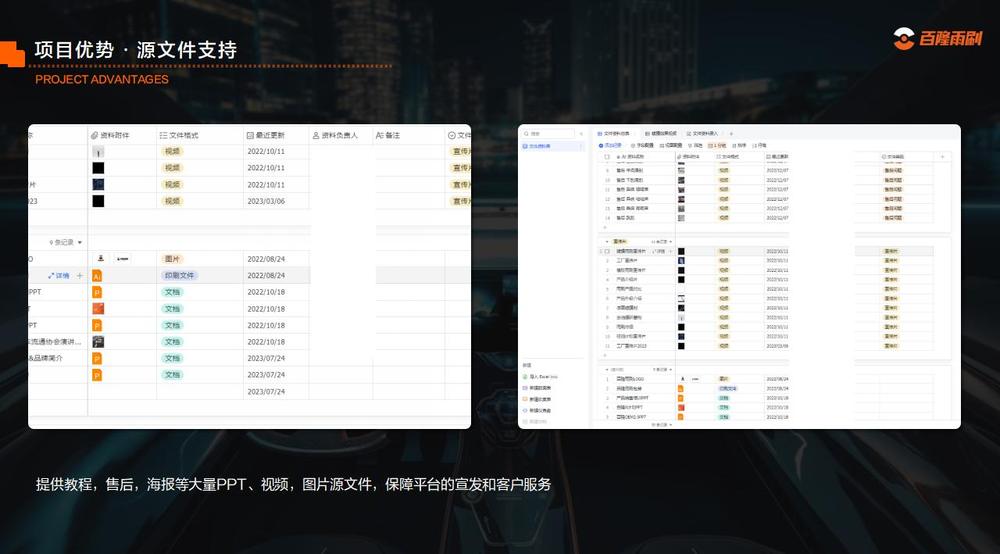Open the 文件资料总表 tab in right window
Viewport: 1000px width, 554px height.
[x=614, y=134]
